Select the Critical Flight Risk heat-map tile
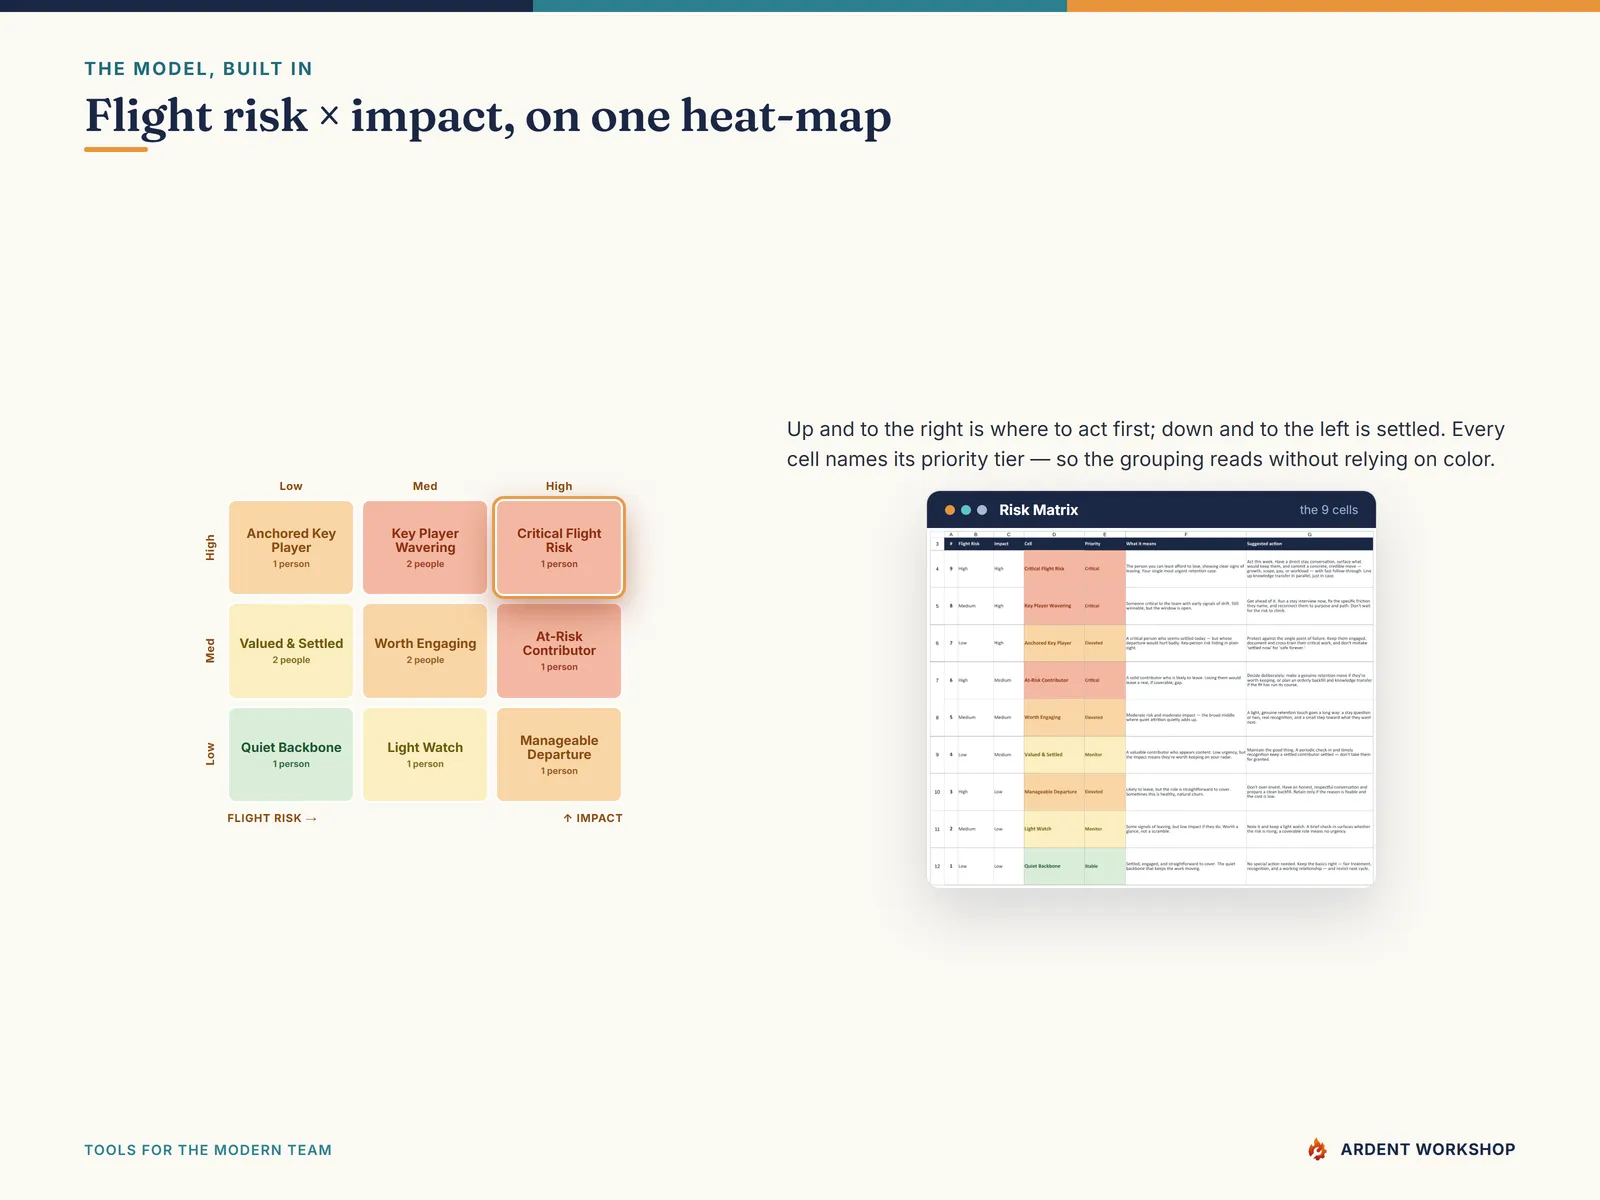Image resolution: width=1600 pixels, height=1200 pixels. (x=559, y=547)
